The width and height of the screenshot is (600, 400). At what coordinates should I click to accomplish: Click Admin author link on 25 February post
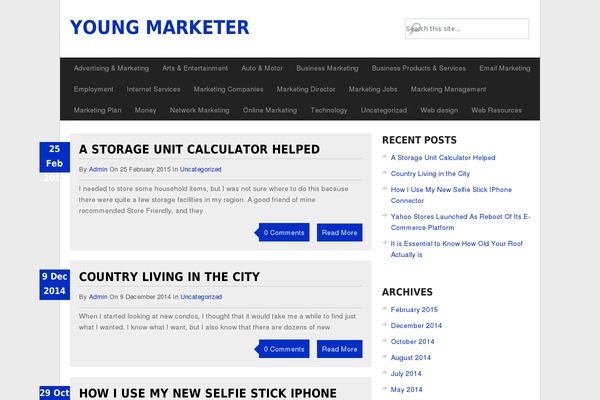pos(98,169)
